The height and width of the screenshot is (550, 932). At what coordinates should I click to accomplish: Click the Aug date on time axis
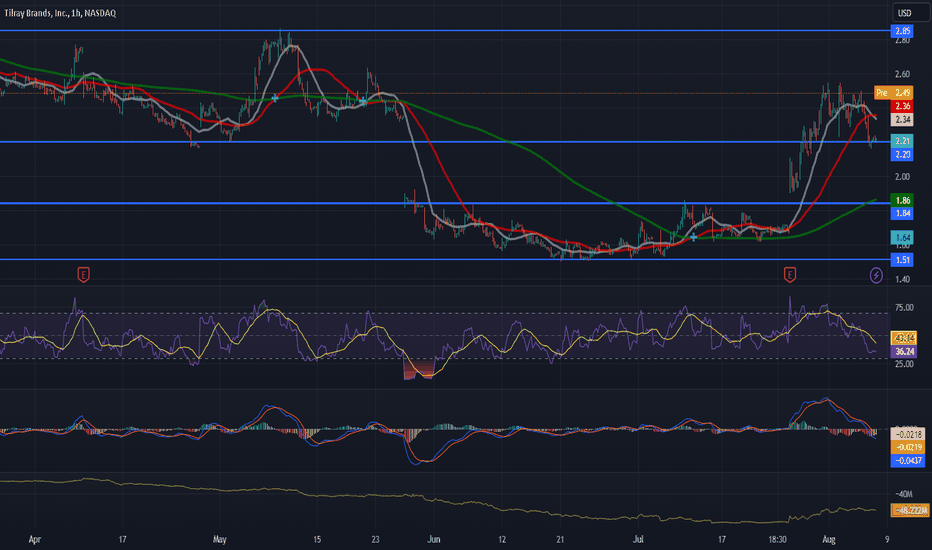click(x=829, y=540)
